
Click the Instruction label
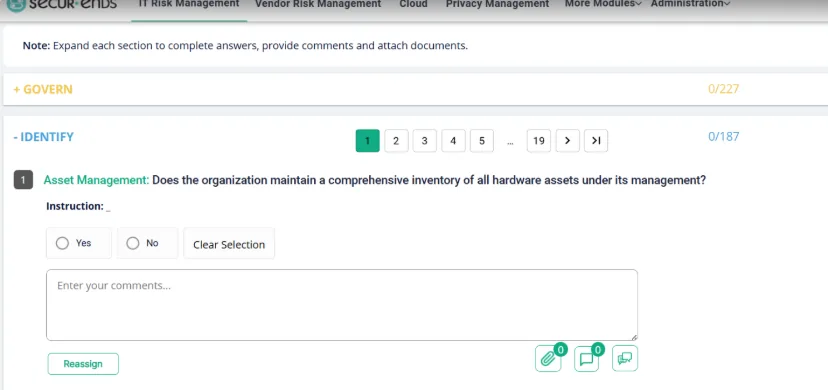pyautogui.click(x=75, y=206)
